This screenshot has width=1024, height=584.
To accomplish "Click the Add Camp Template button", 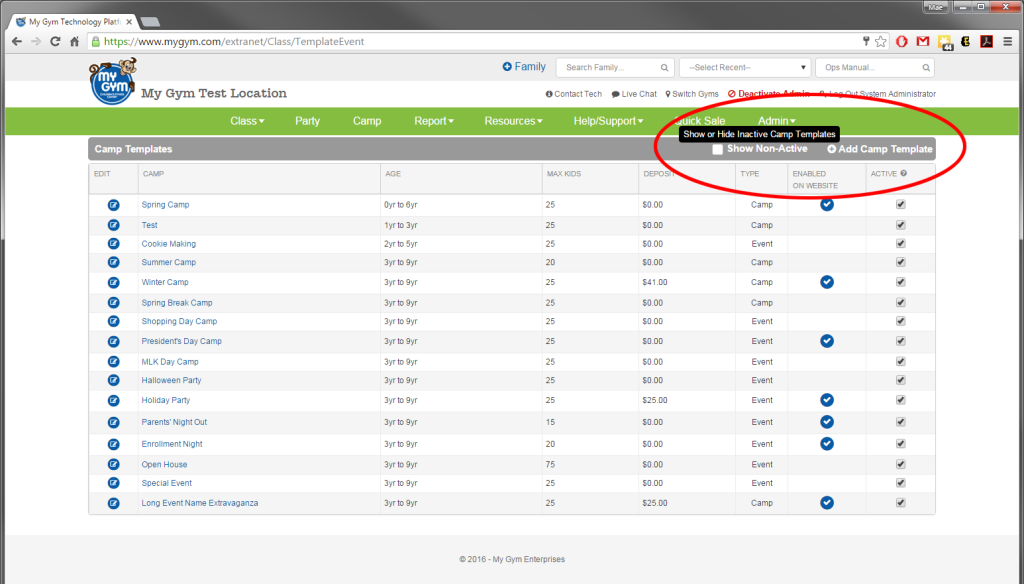I will (879, 150).
